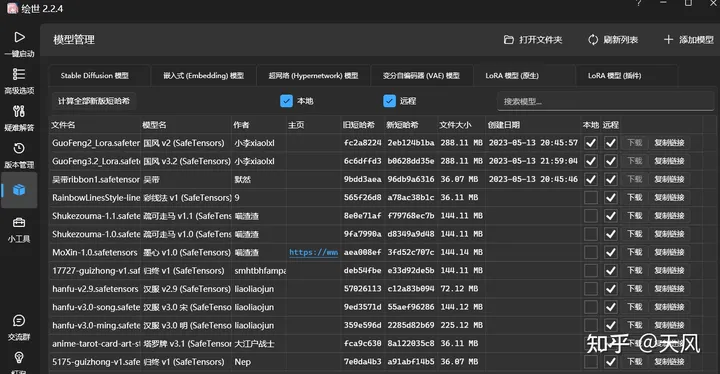Open the https link in MoXin row
Viewport: 720px width, 374px height.
pyautogui.click(x=314, y=252)
